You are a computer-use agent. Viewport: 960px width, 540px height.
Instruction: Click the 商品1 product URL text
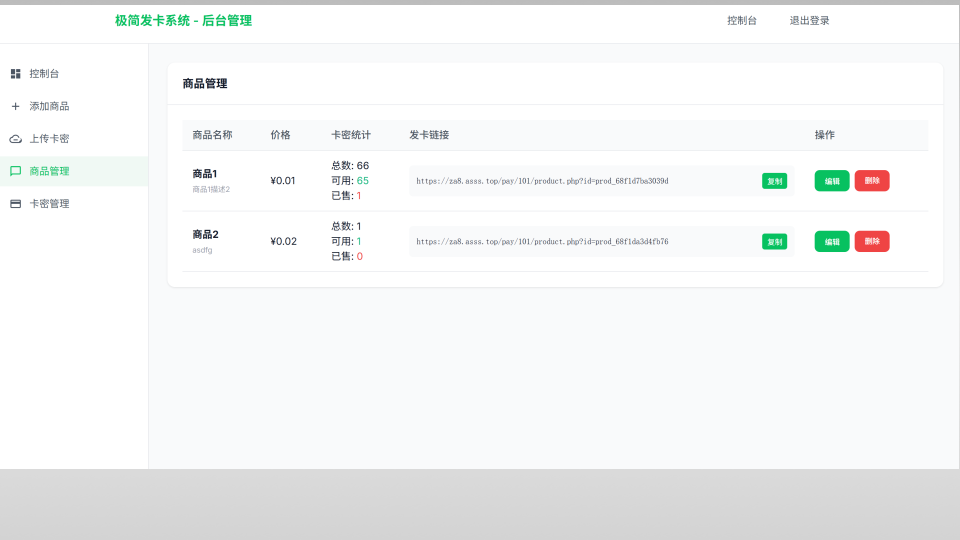[542, 181]
